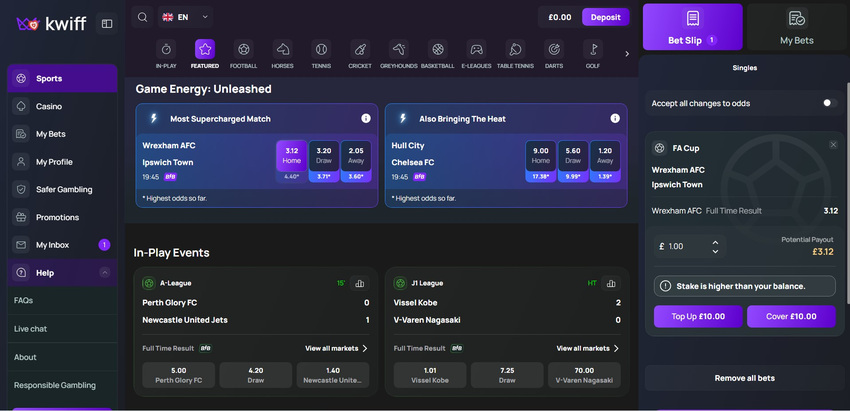Click Remove all bets
Viewport: 850px width, 411px height.
744,378
